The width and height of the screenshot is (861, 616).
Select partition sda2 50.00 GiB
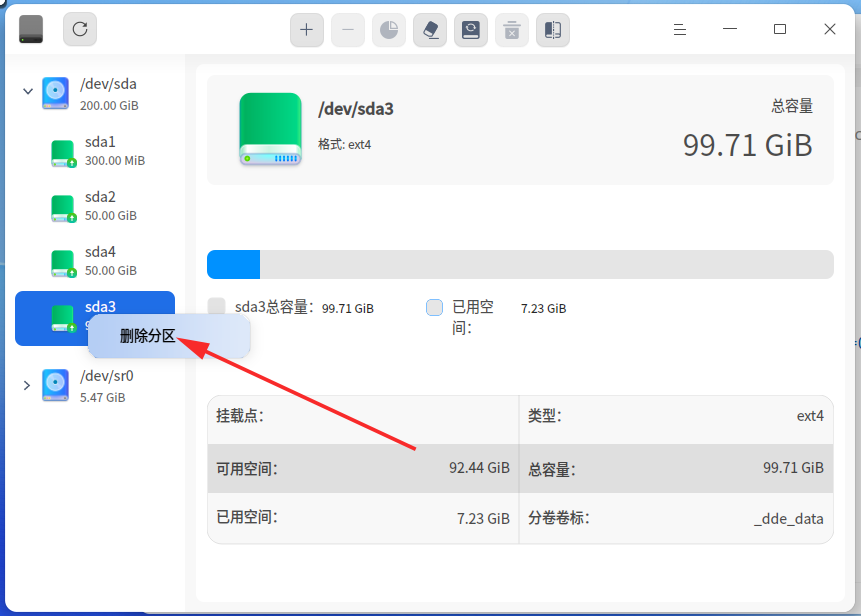click(94, 207)
